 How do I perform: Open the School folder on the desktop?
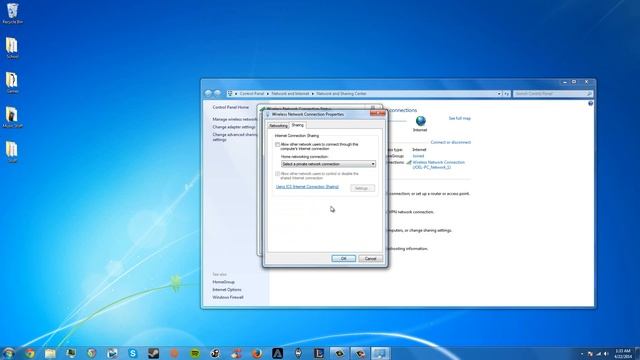coord(12,48)
